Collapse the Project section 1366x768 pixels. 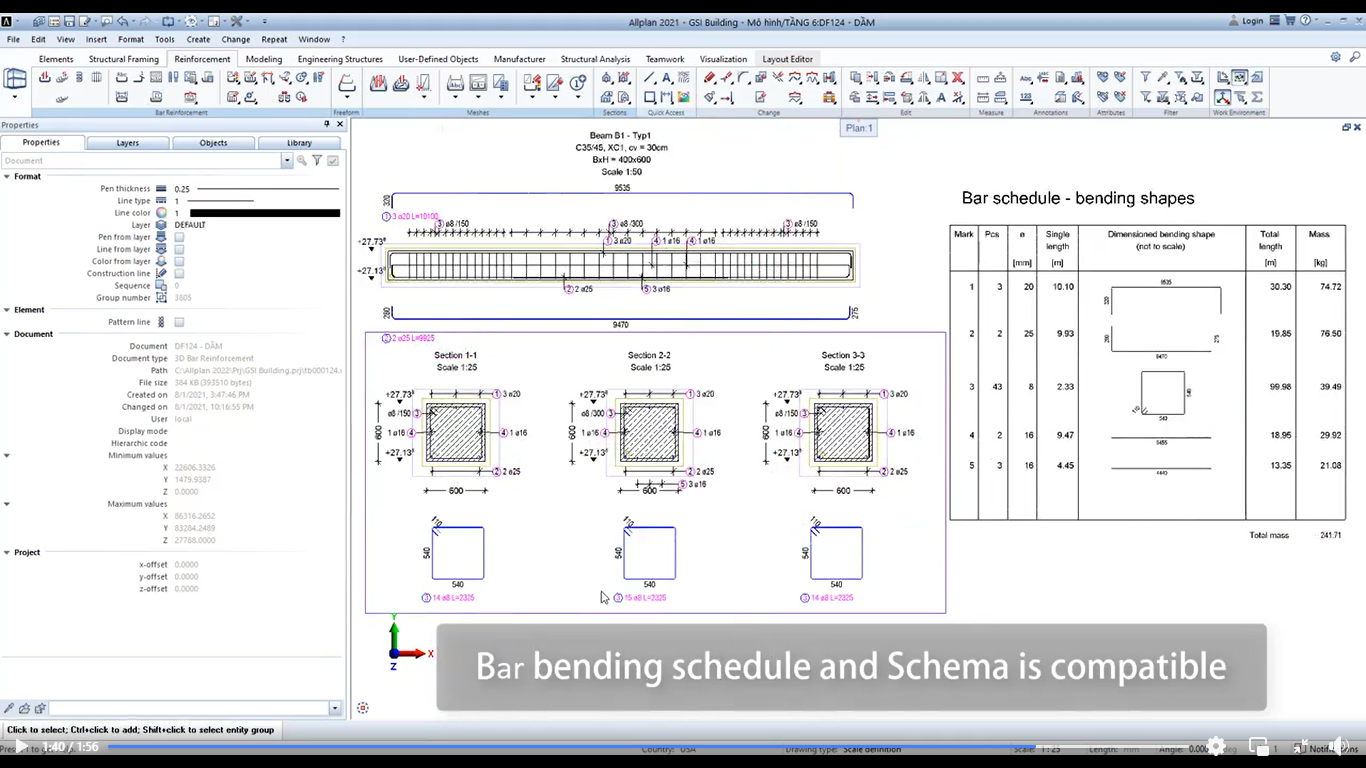tap(7, 552)
